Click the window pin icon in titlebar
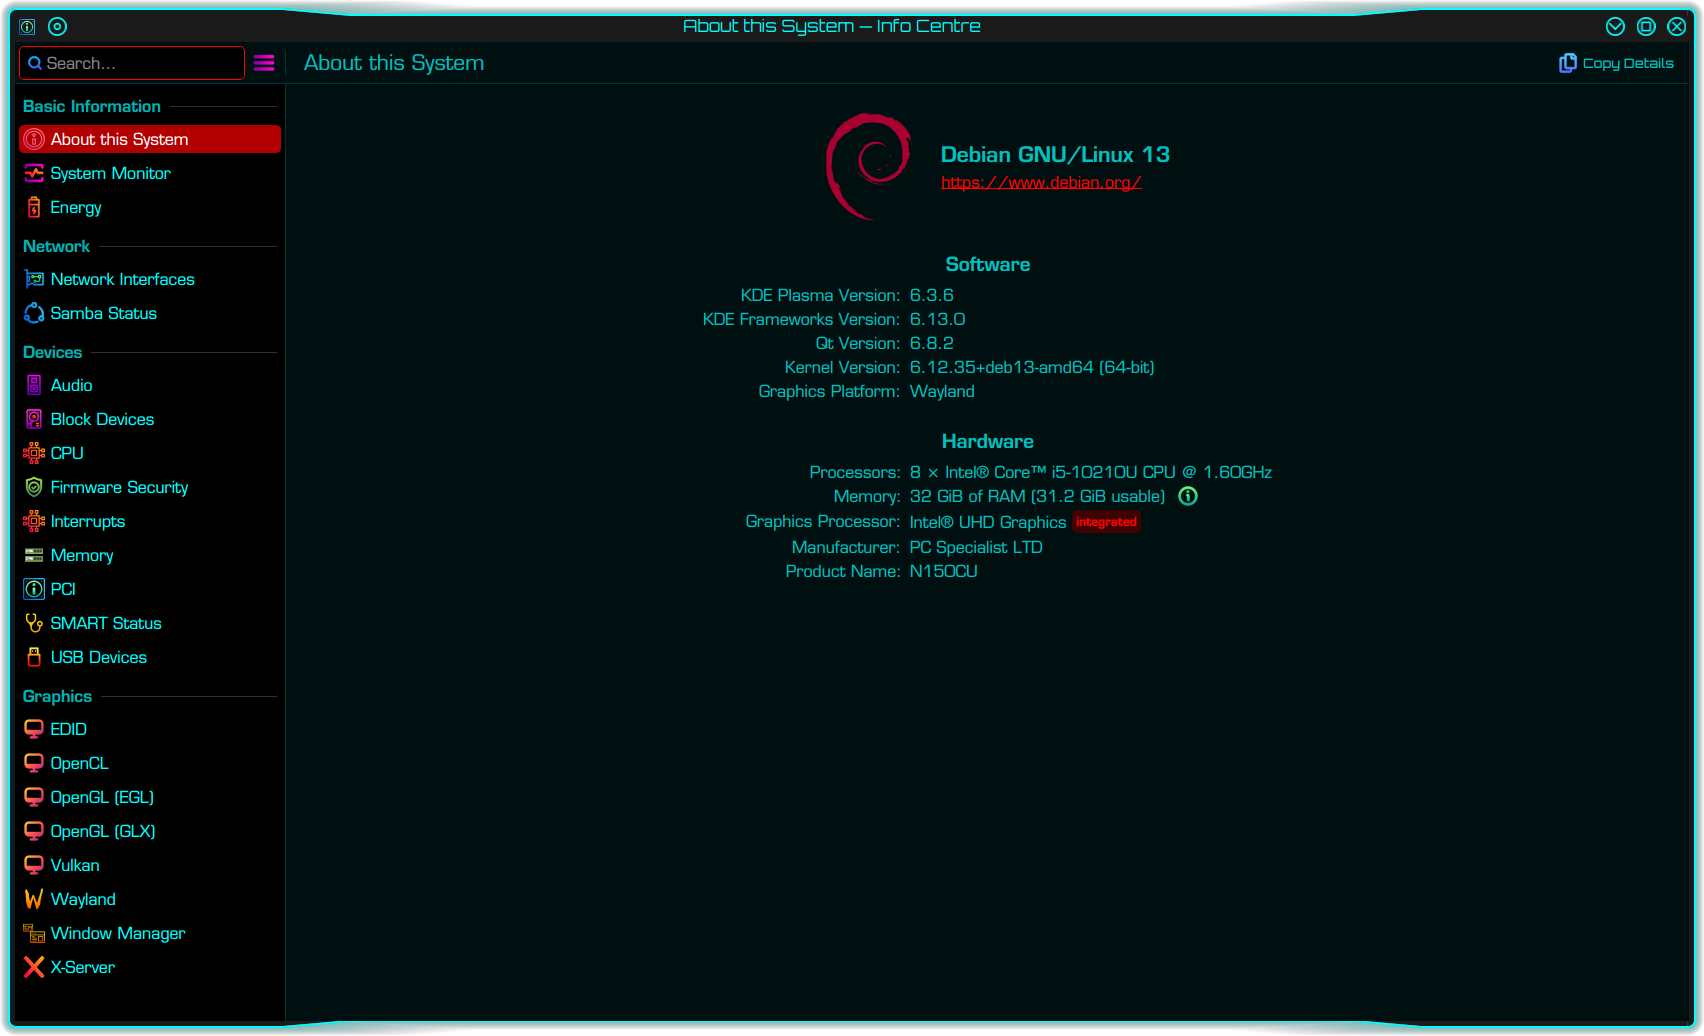1704x1036 pixels. coord(58,26)
